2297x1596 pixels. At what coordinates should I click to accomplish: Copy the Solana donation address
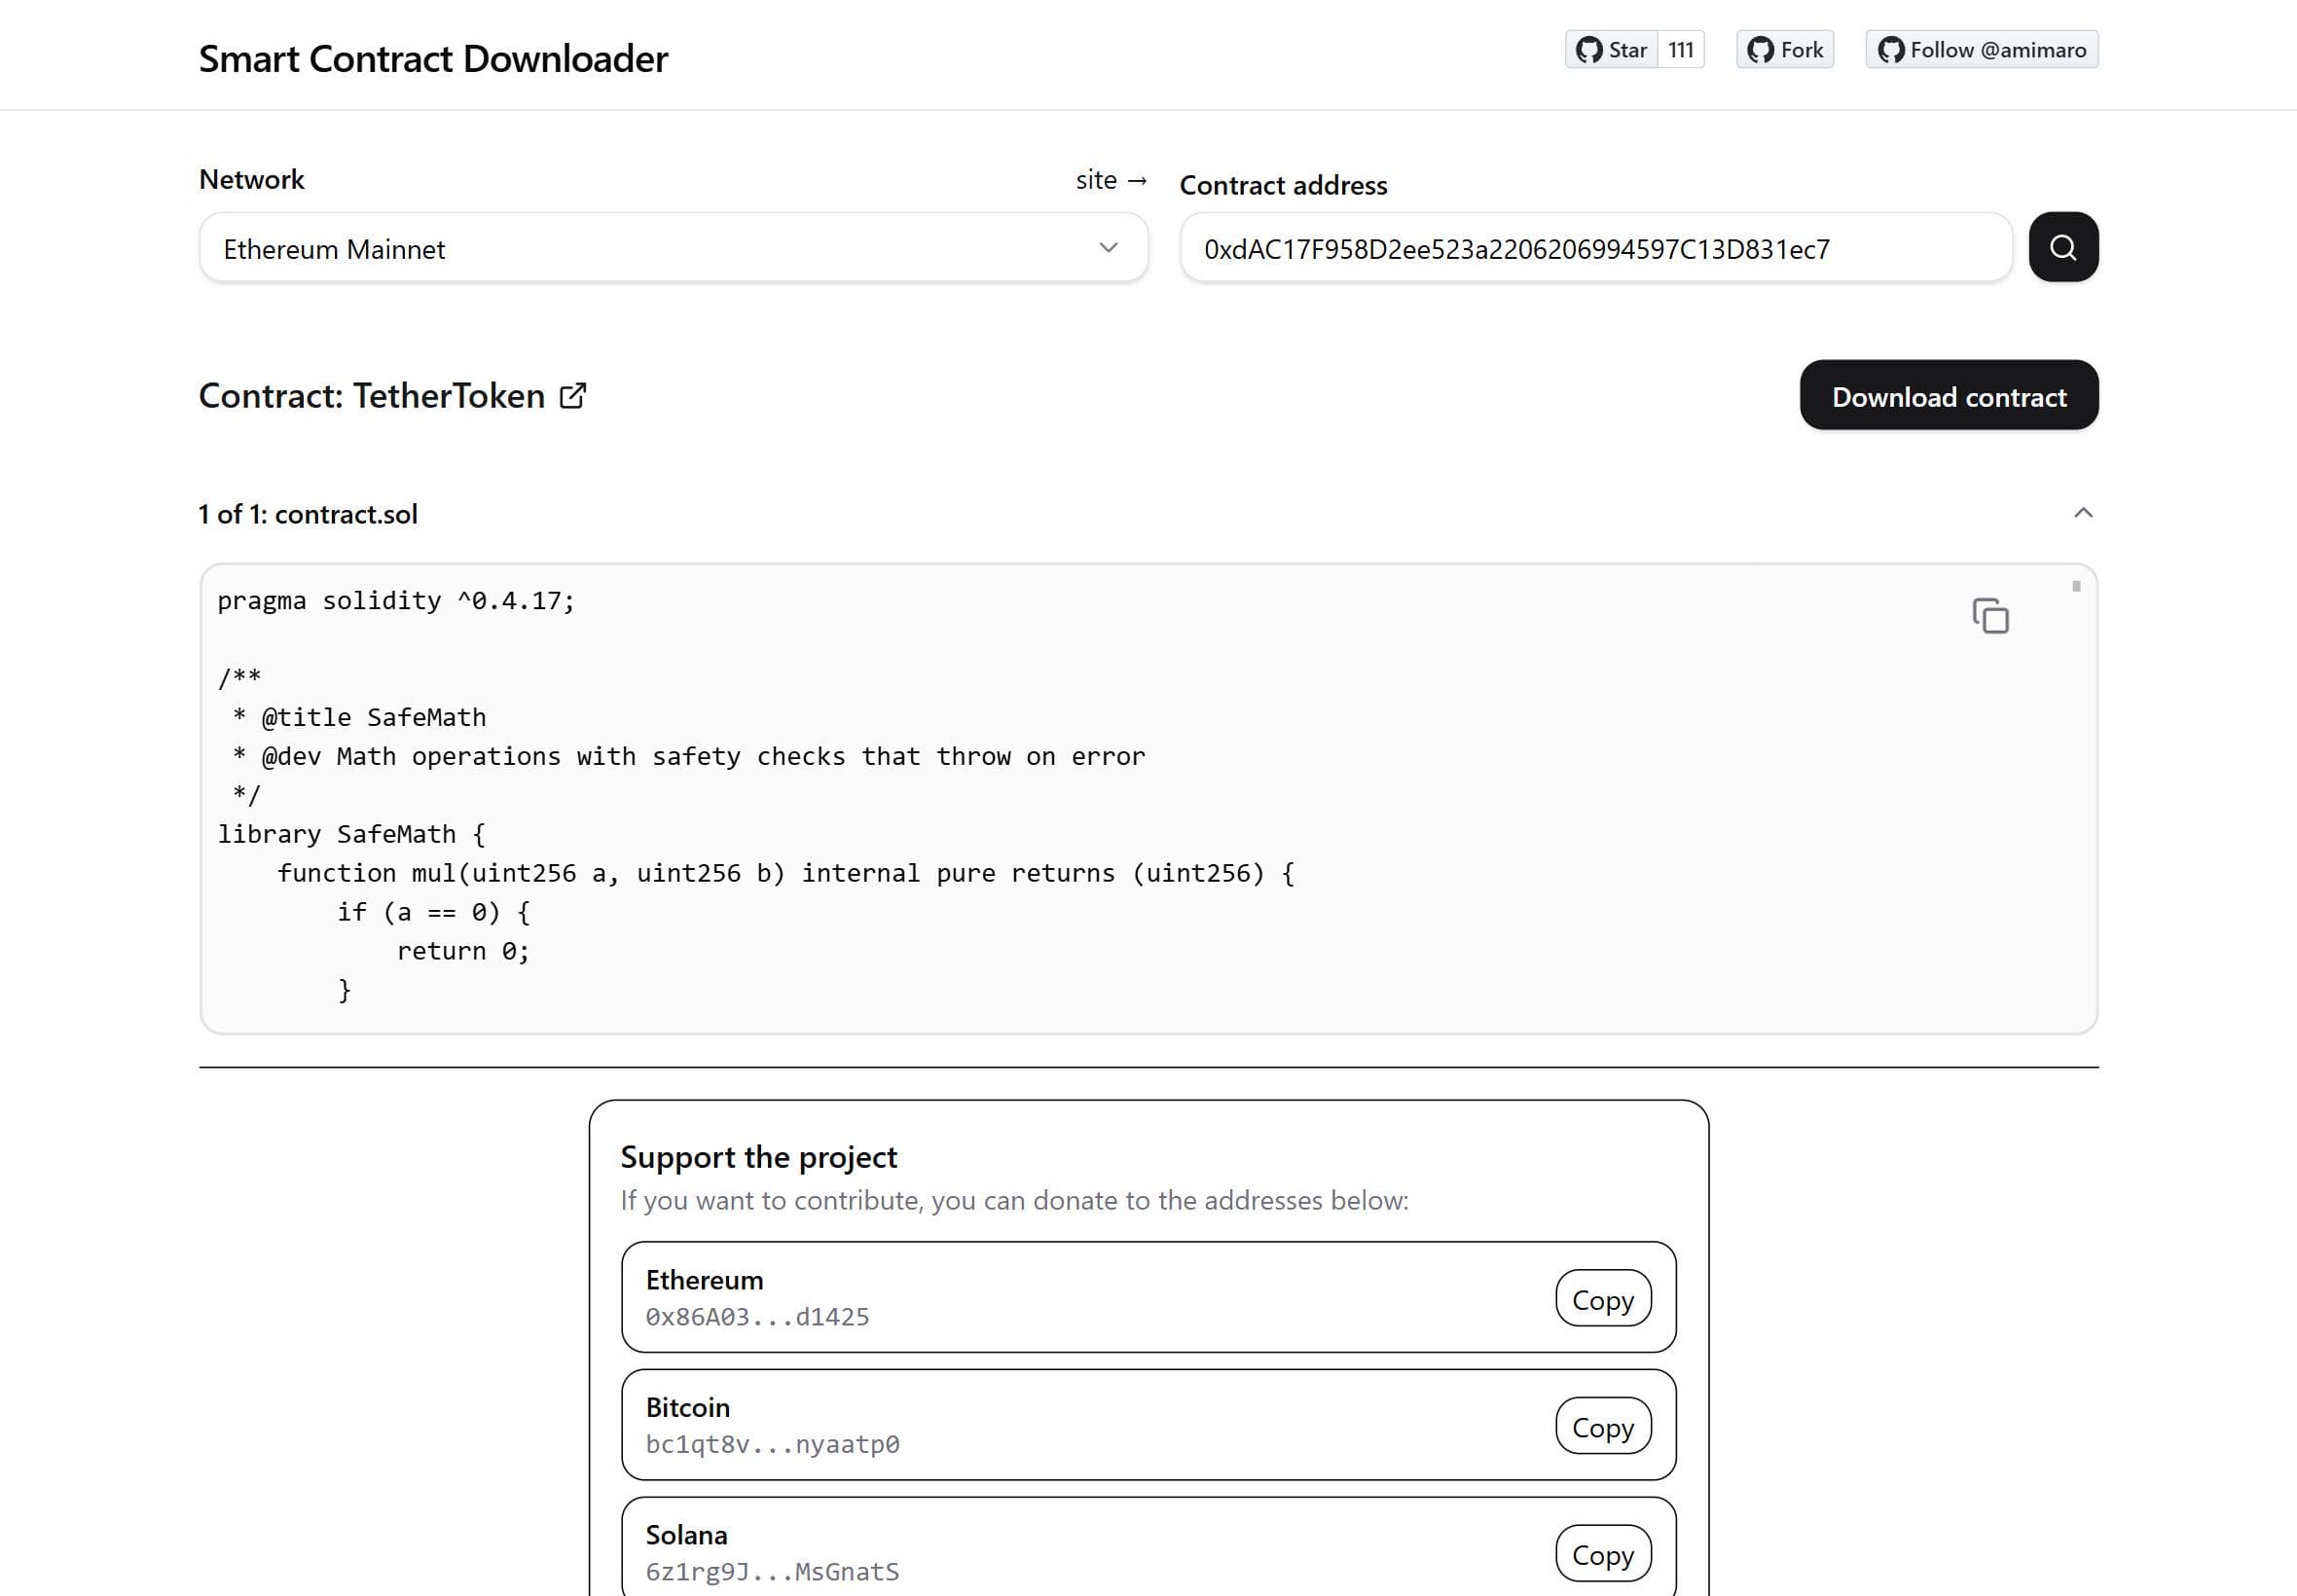coord(1603,1554)
